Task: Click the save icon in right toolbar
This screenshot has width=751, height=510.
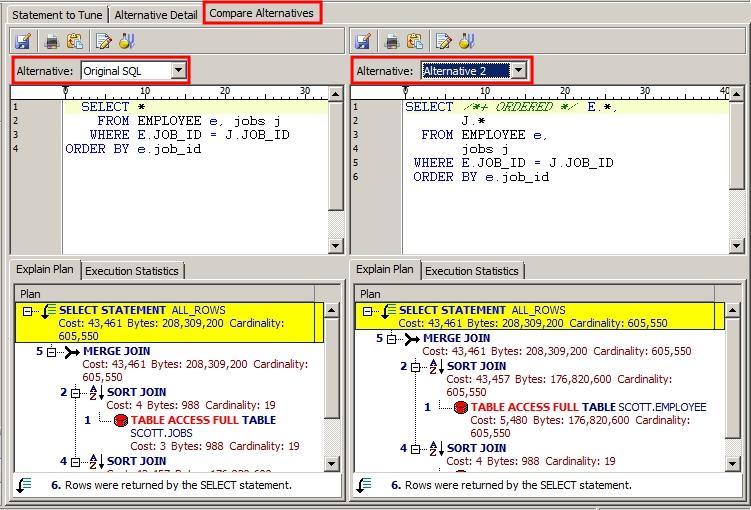Action: pos(364,41)
